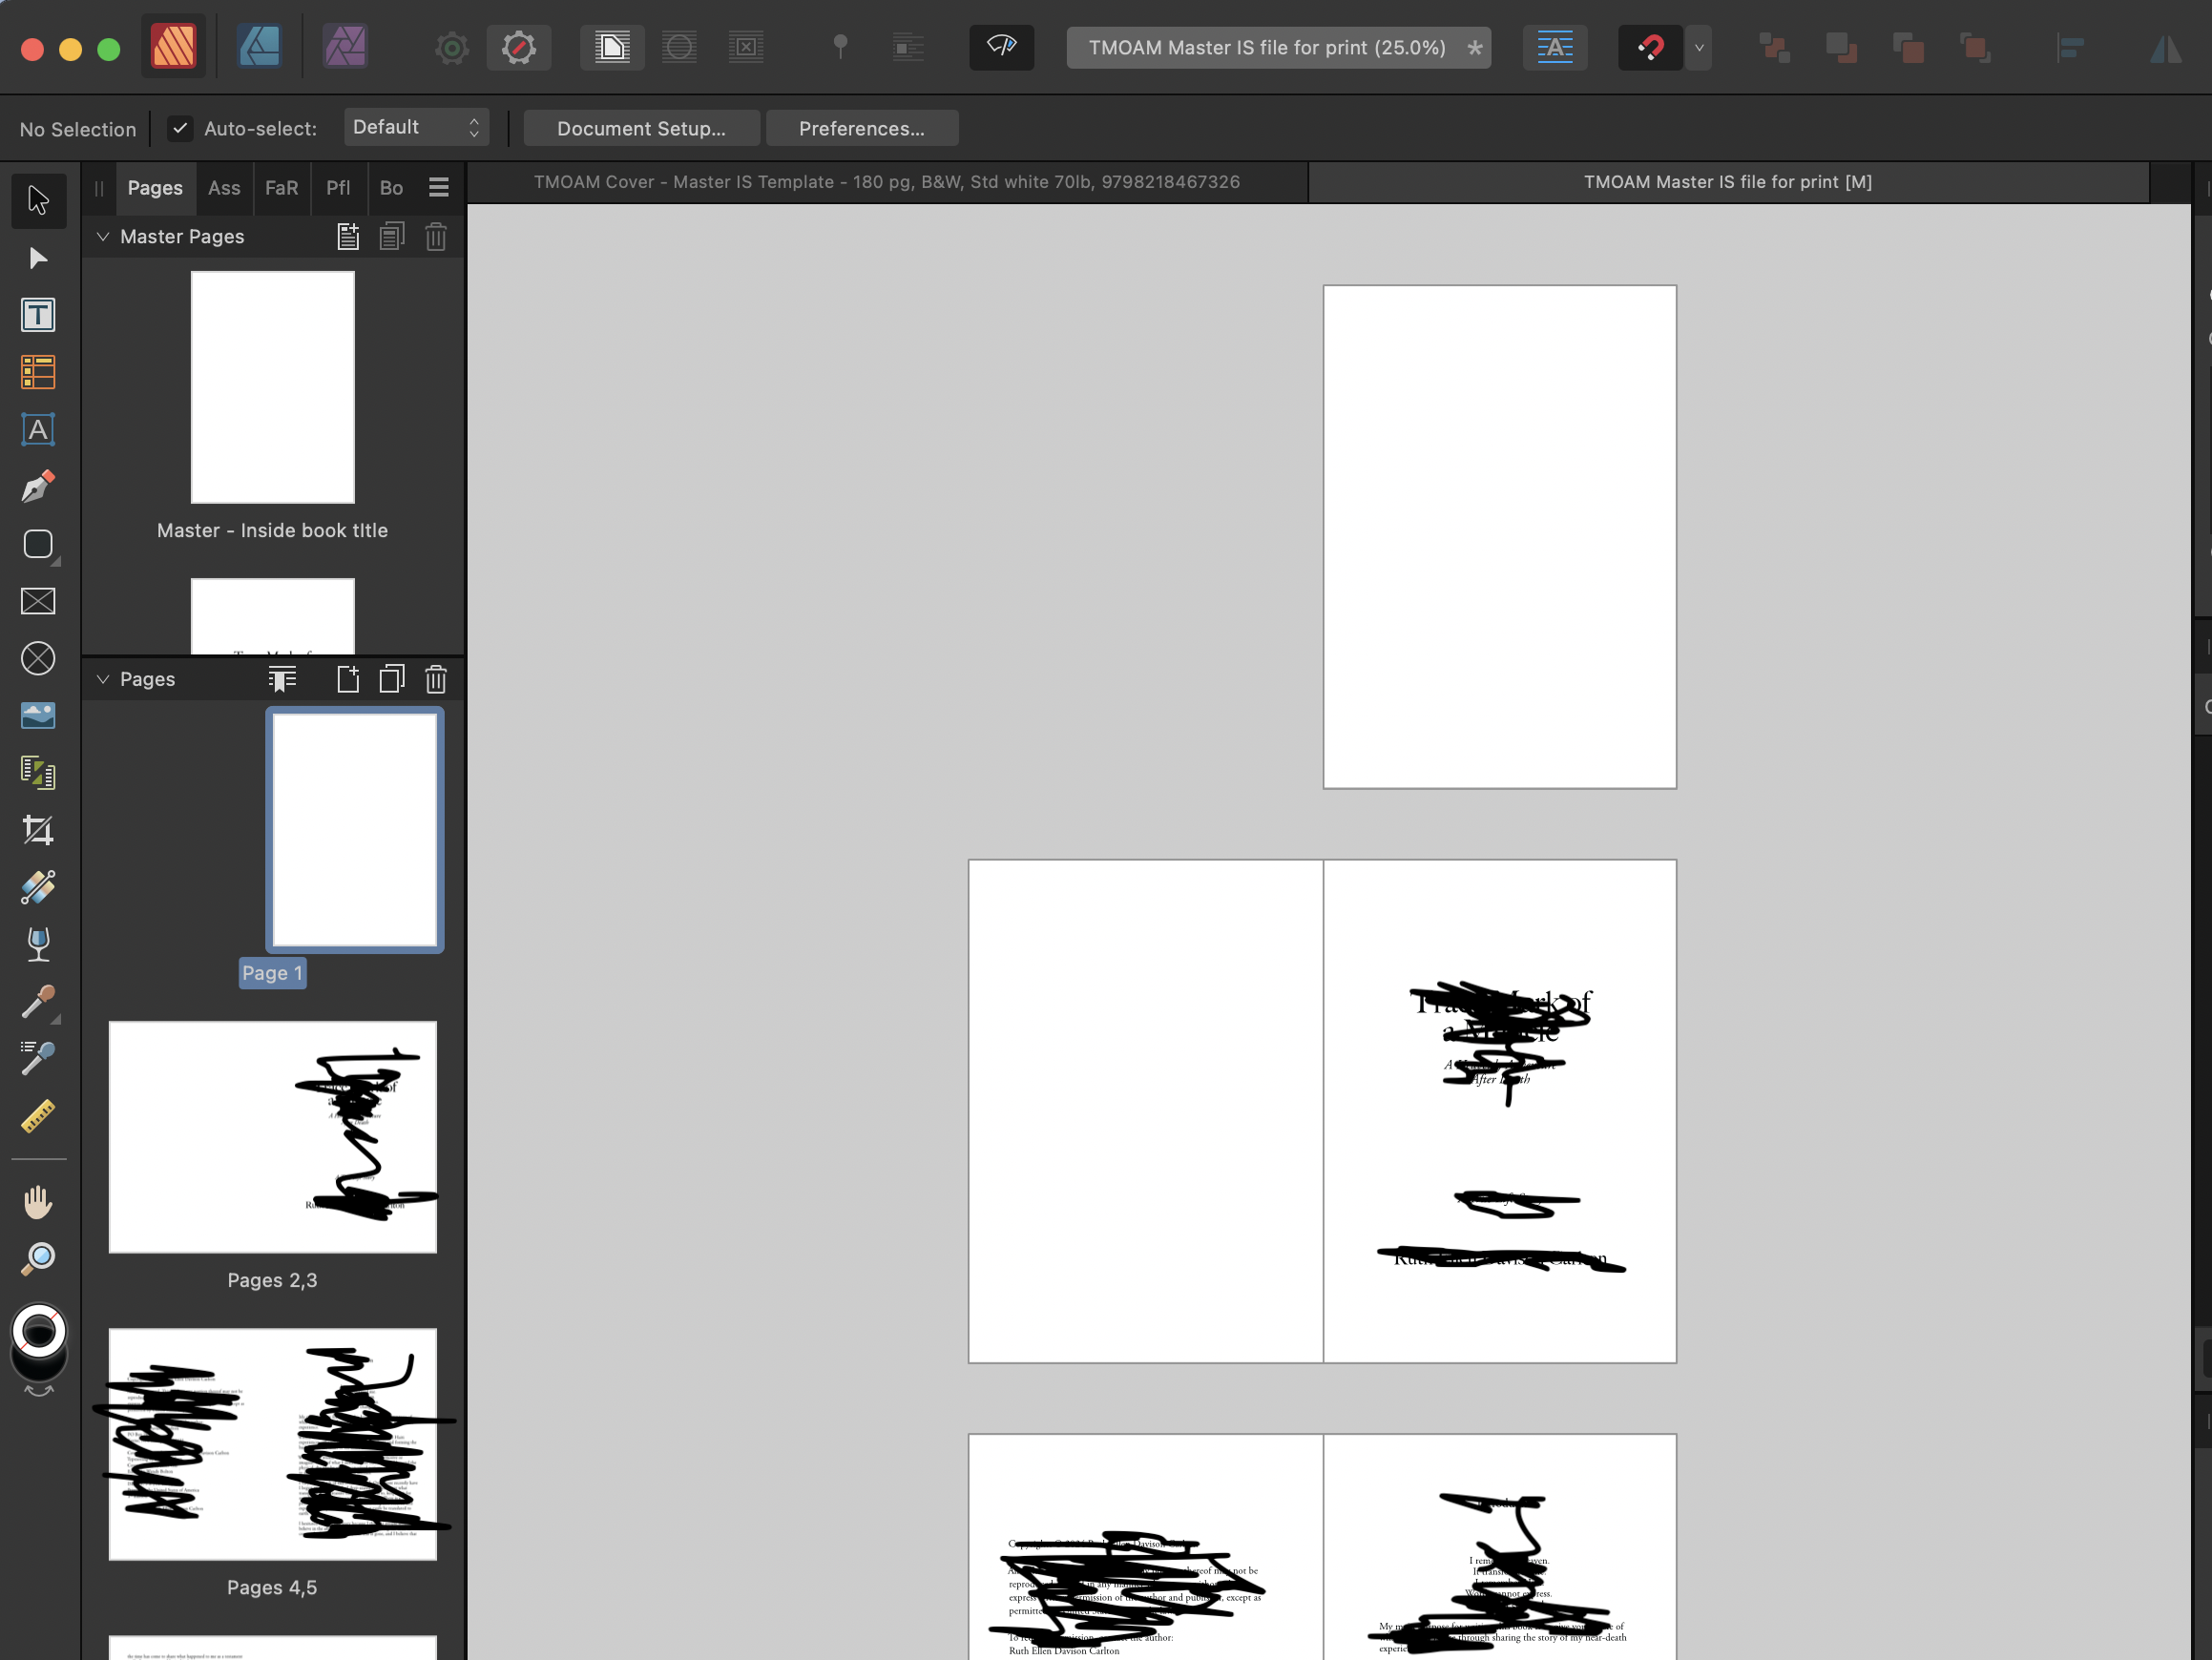Duplicate the selected page in Pages section
The height and width of the screenshot is (1660, 2212).
[x=392, y=680]
